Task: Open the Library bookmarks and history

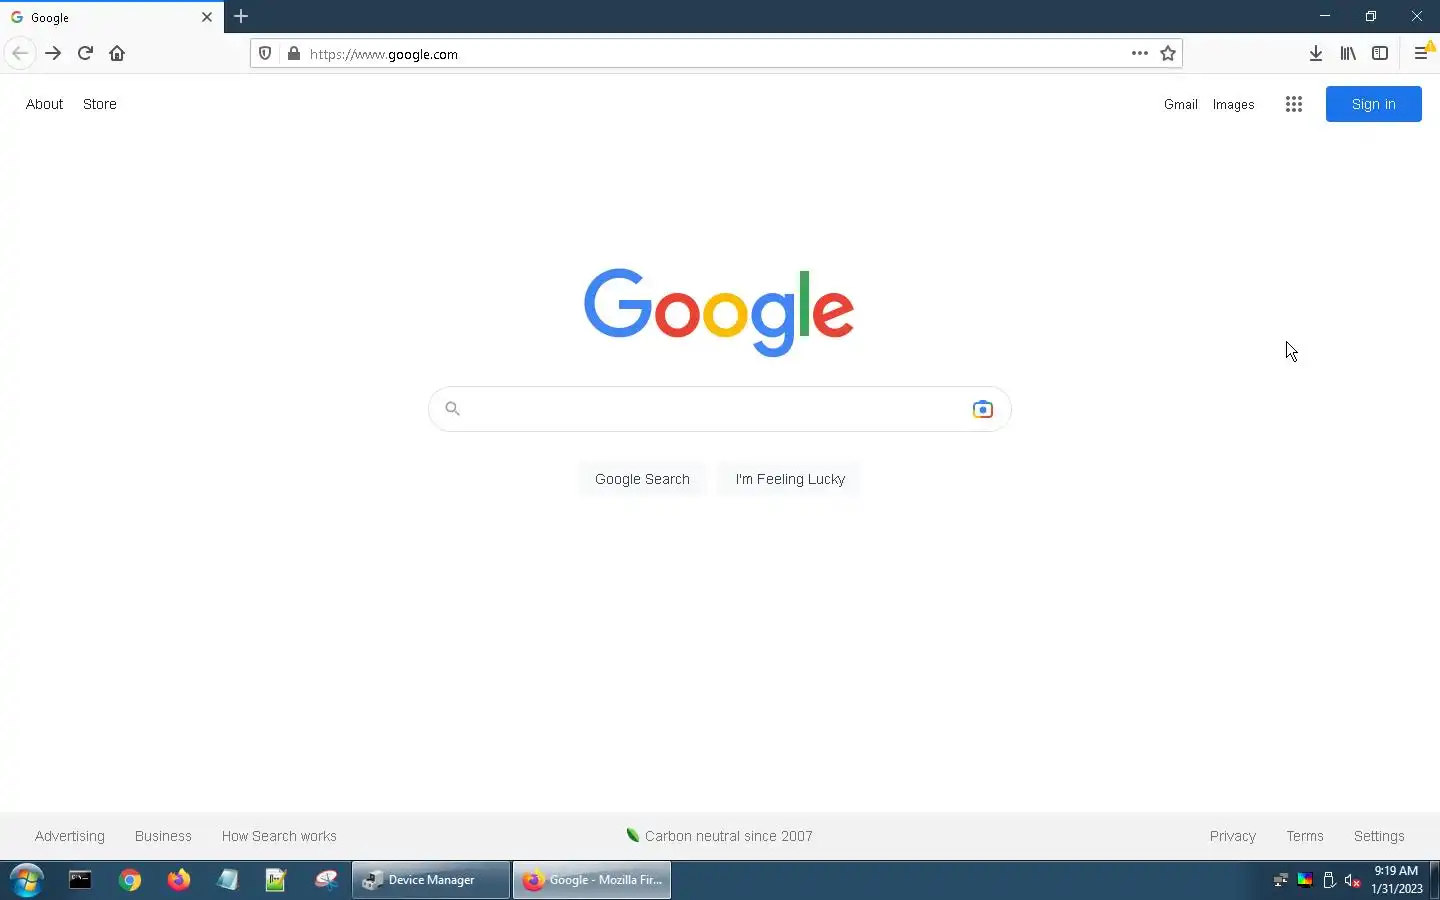Action: click(x=1348, y=53)
